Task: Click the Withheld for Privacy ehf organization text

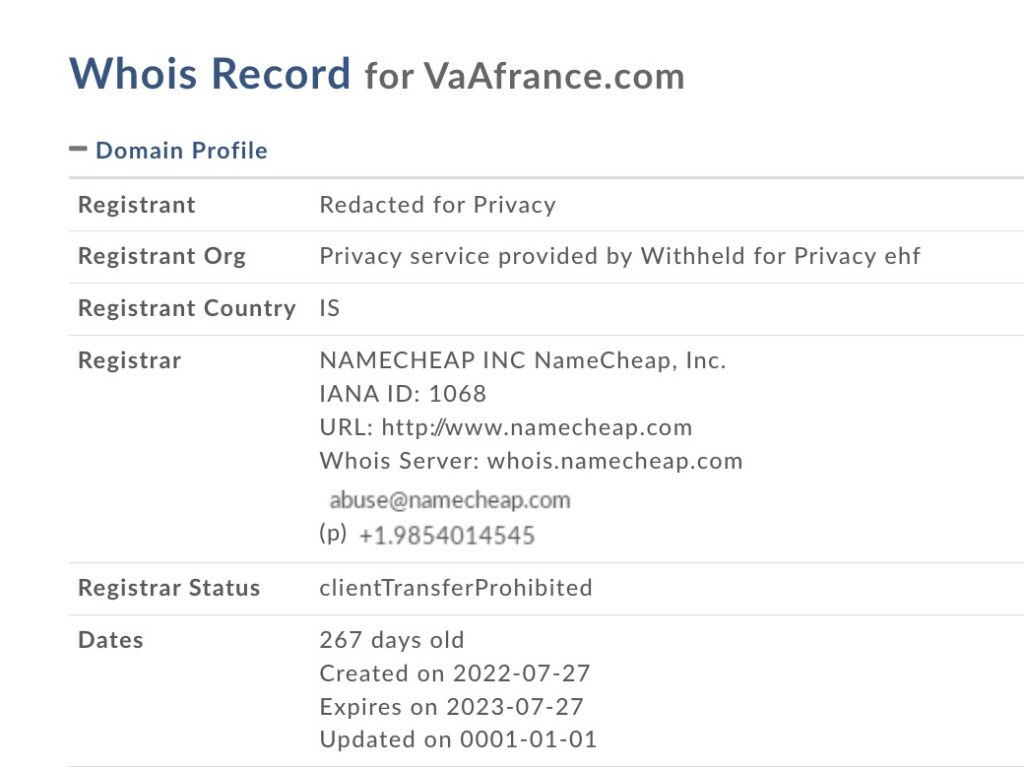Action: [x=780, y=255]
